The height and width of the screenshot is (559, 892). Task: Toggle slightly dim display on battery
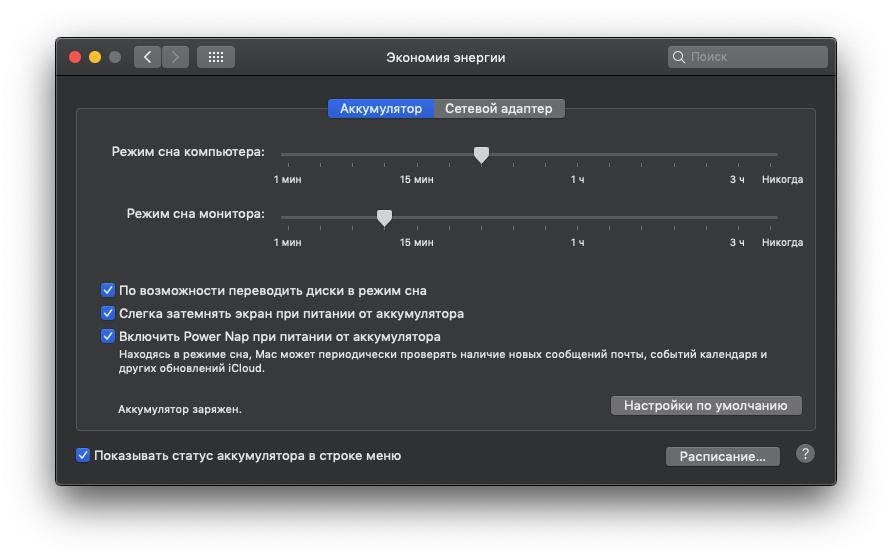pyautogui.click(x=108, y=313)
